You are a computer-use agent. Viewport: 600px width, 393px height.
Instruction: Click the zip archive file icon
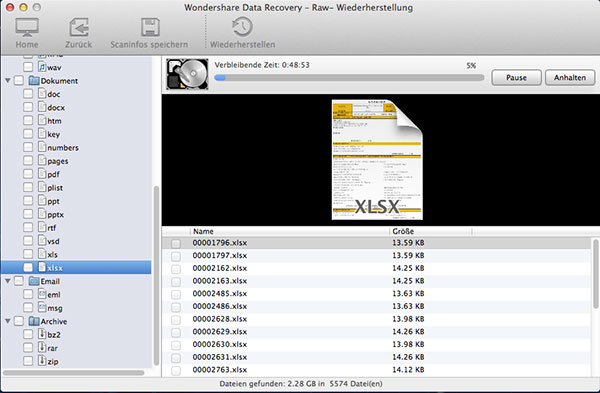click(42, 361)
